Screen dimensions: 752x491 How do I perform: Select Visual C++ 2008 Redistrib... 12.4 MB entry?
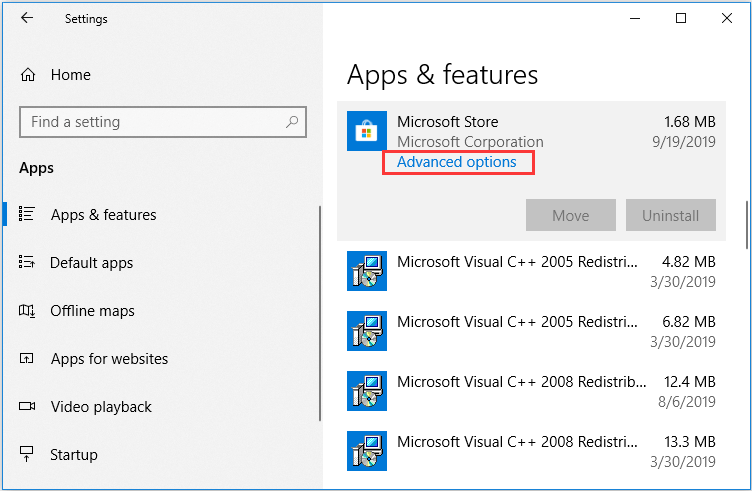[x=531, y=391]
